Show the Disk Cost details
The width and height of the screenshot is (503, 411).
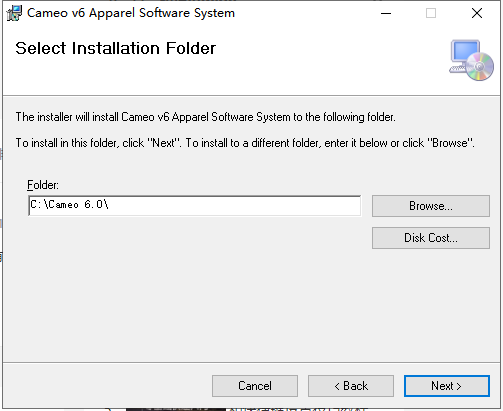point(431,238)
